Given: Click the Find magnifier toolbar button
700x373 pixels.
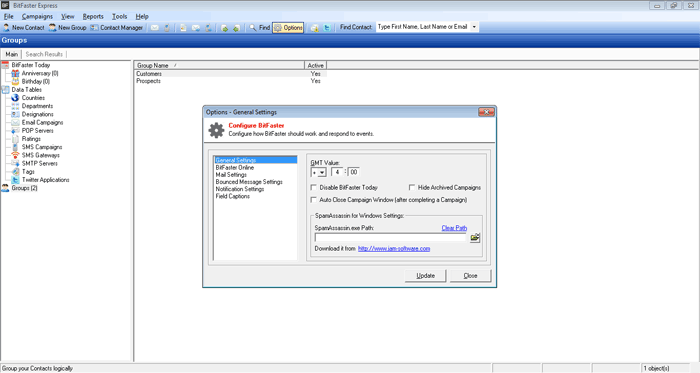Looking at the screenshot, I should coord(259,28).
